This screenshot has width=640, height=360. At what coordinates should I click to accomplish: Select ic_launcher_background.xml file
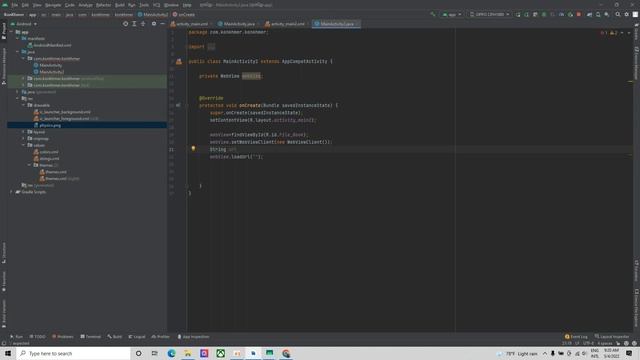click(x=62, y=112)
